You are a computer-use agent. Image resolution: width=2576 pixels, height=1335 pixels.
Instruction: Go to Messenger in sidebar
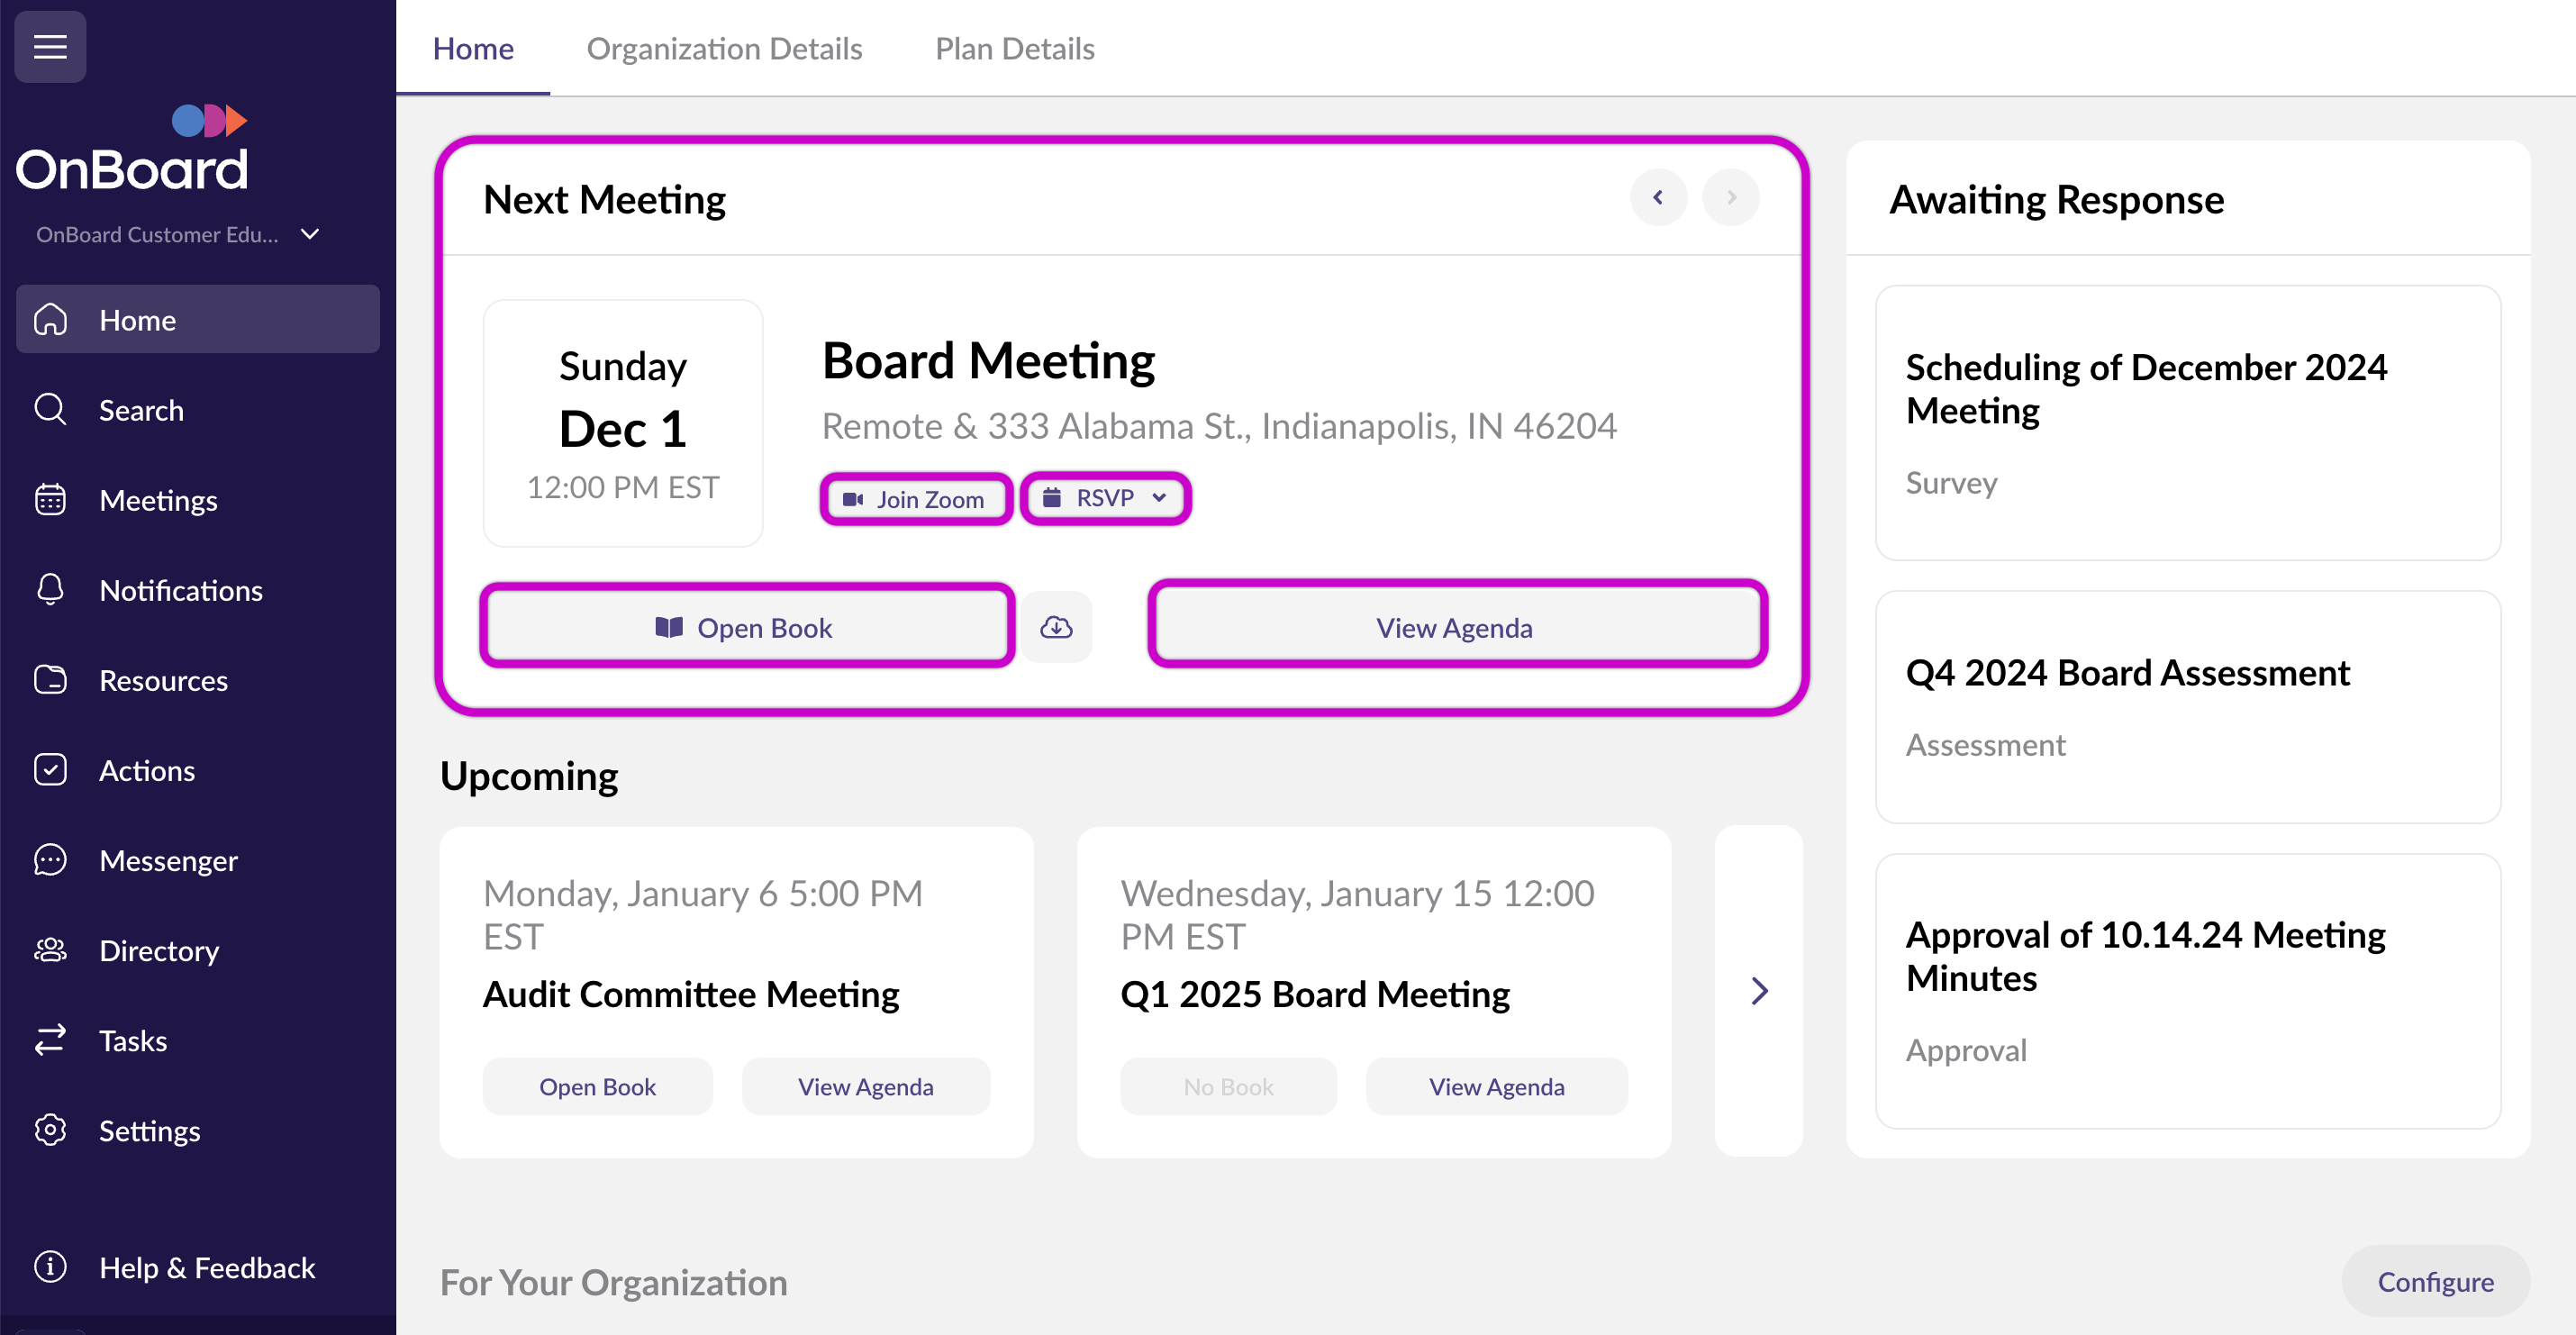tap(167, 860)
